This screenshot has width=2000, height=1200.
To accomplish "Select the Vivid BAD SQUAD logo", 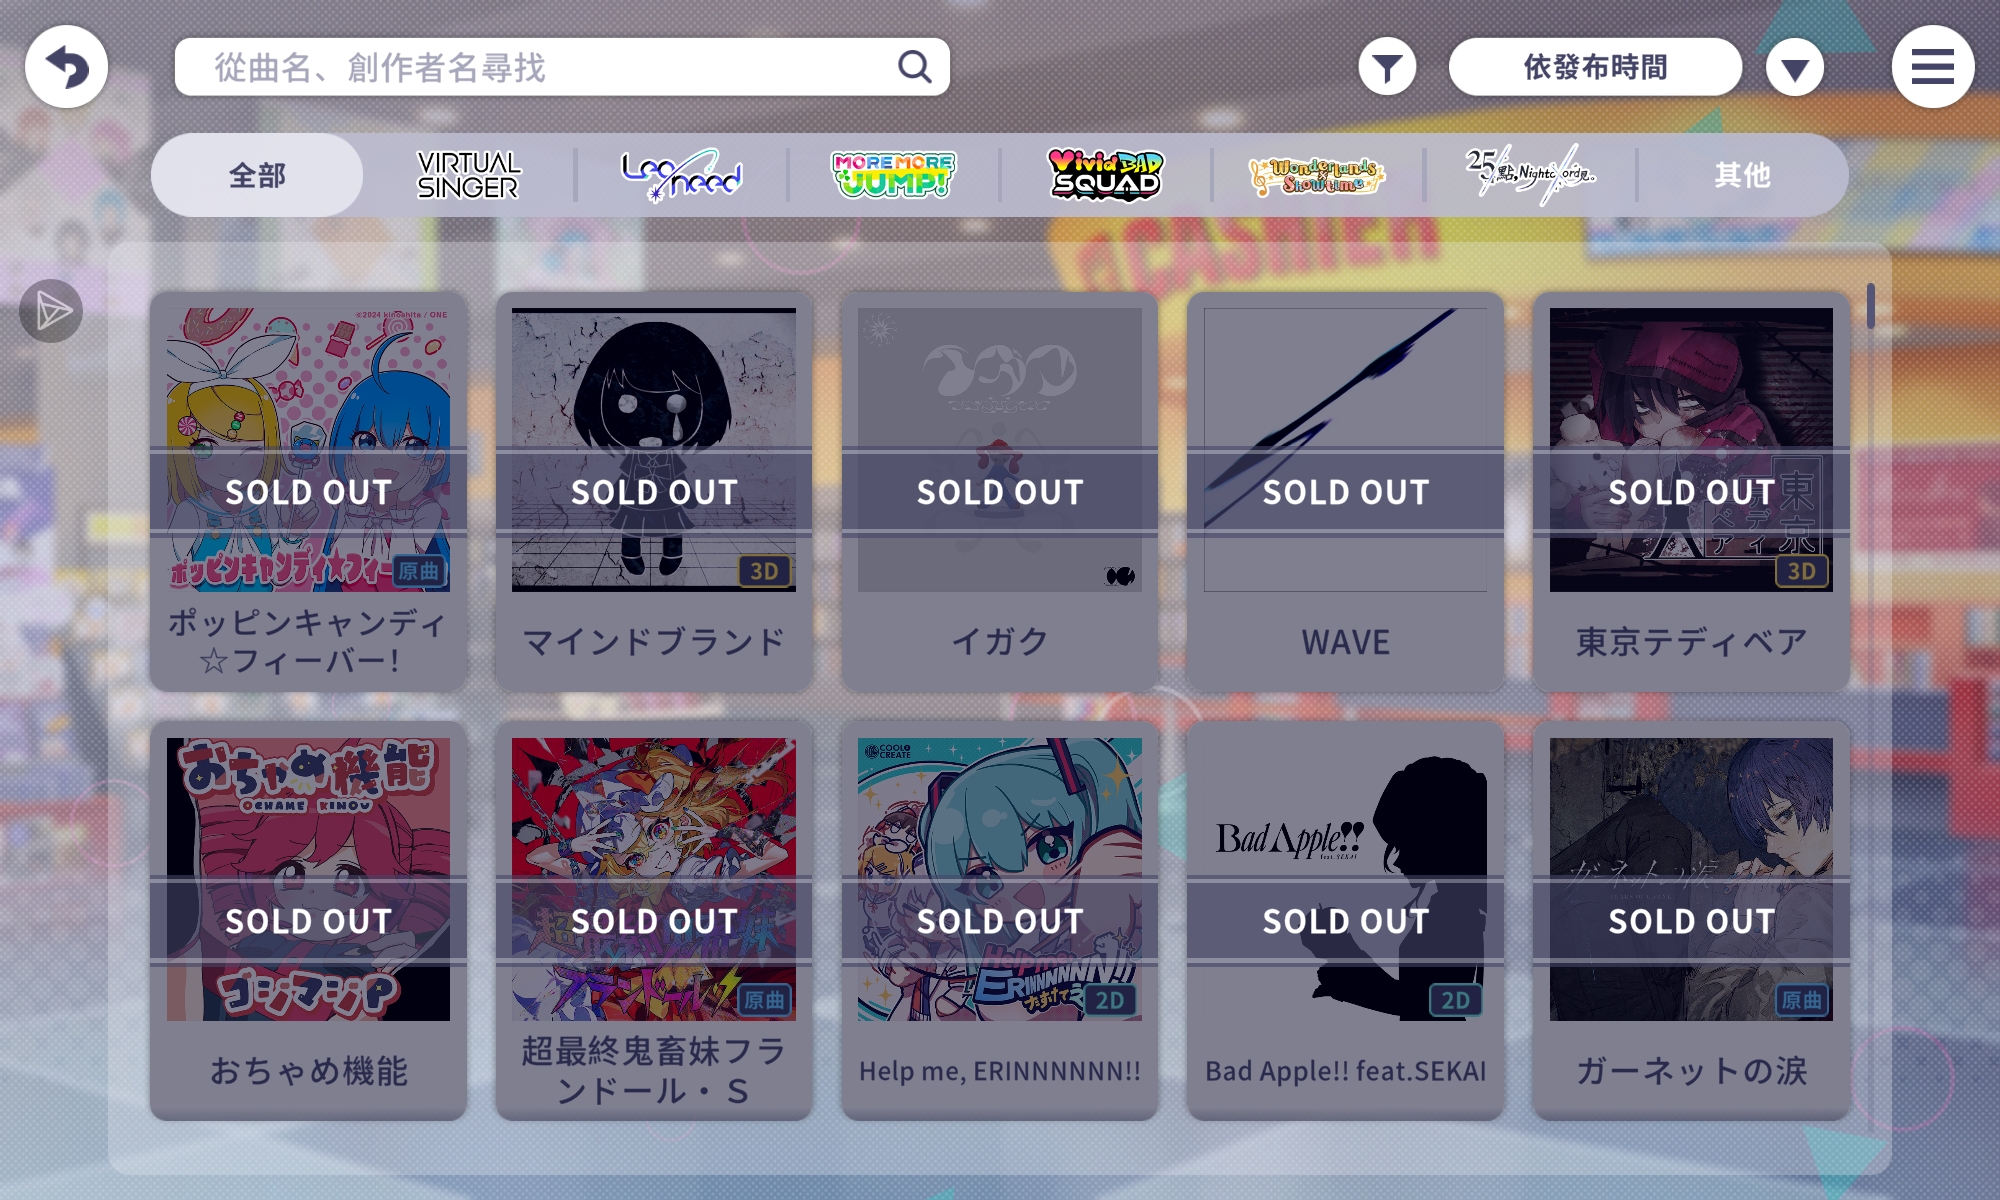I will (x=1105, y=176).
